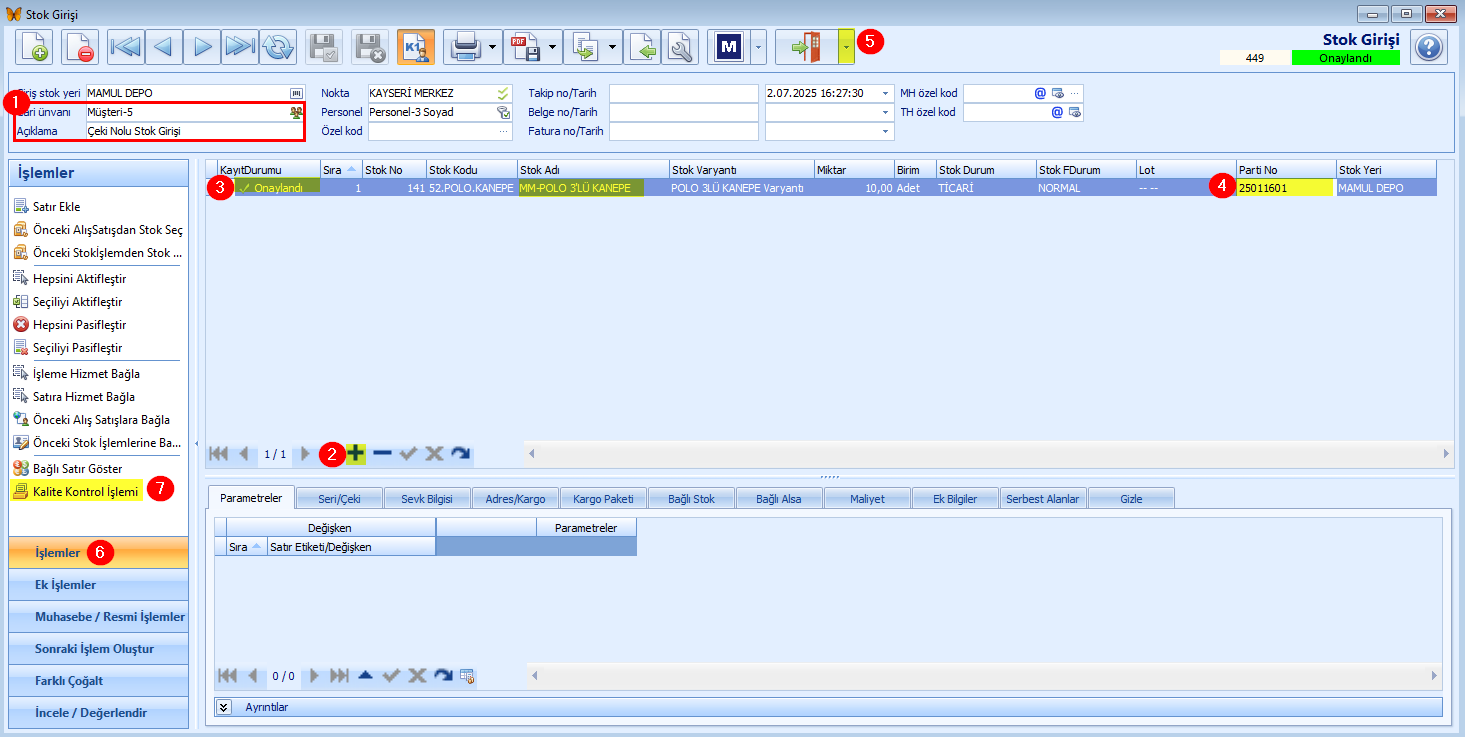The image size is (1465, 737).
Task: Click the refresh arrows icon in toolbar
Action: 278,47
